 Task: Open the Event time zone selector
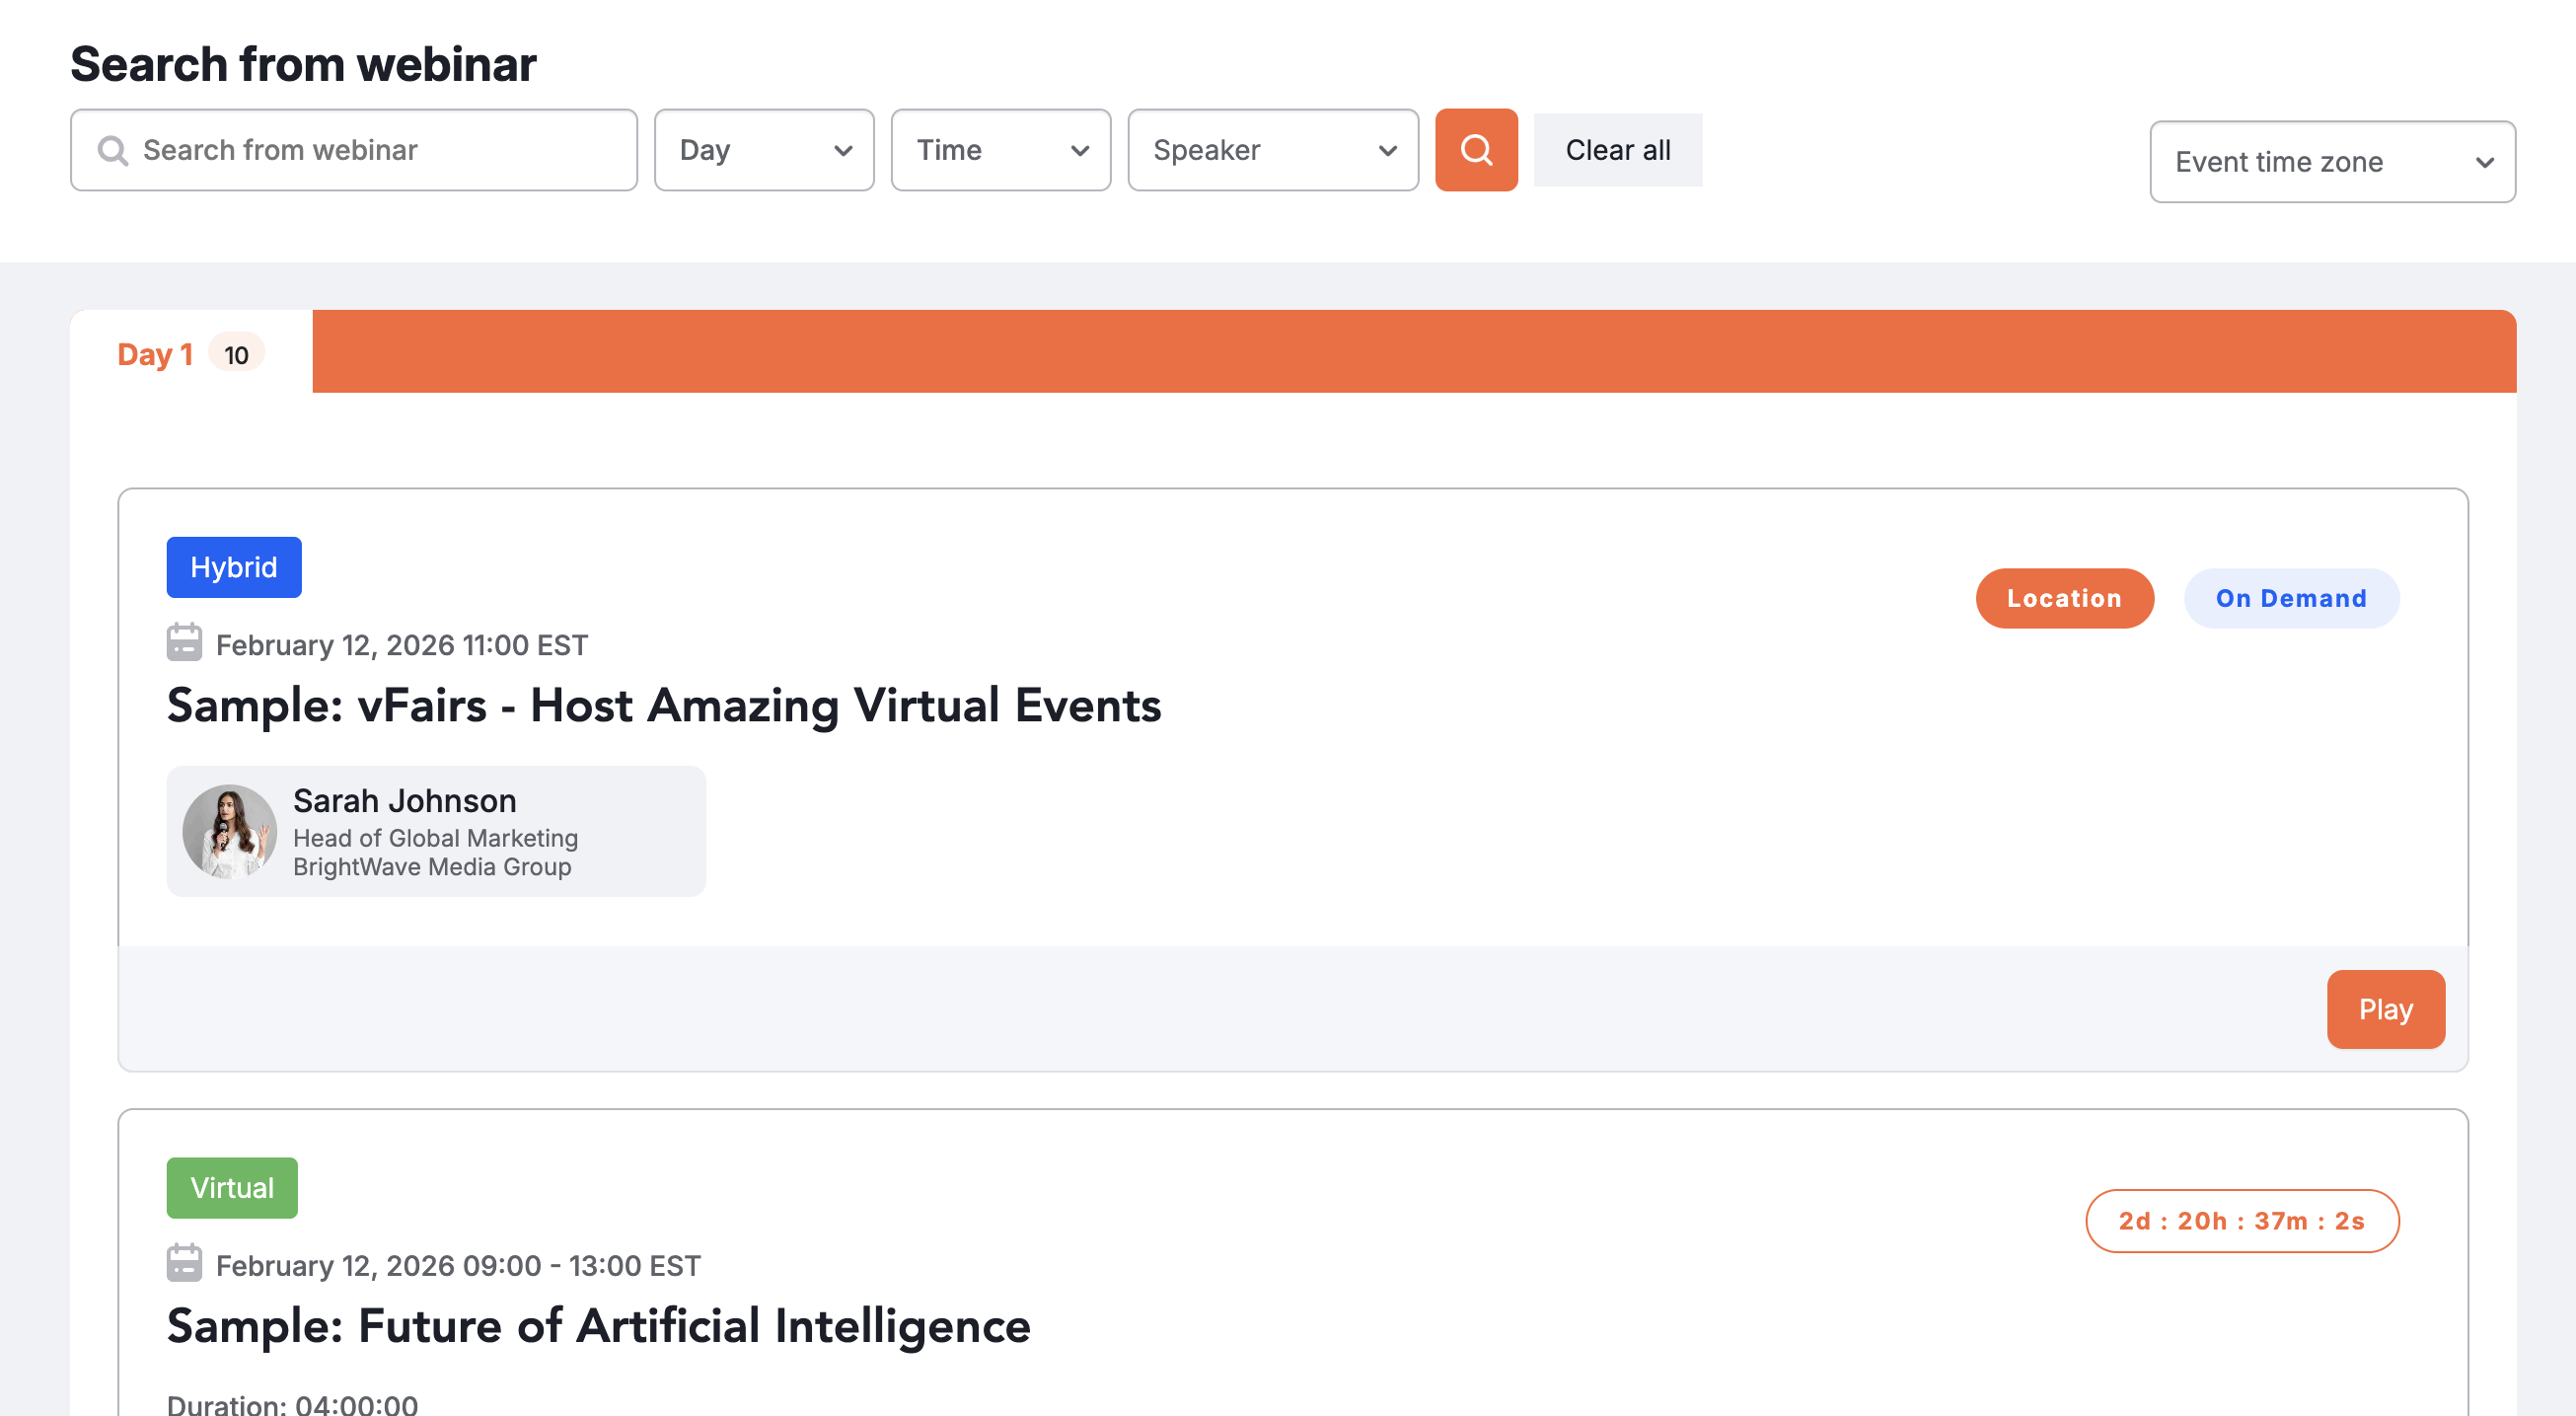point(2331,162)
